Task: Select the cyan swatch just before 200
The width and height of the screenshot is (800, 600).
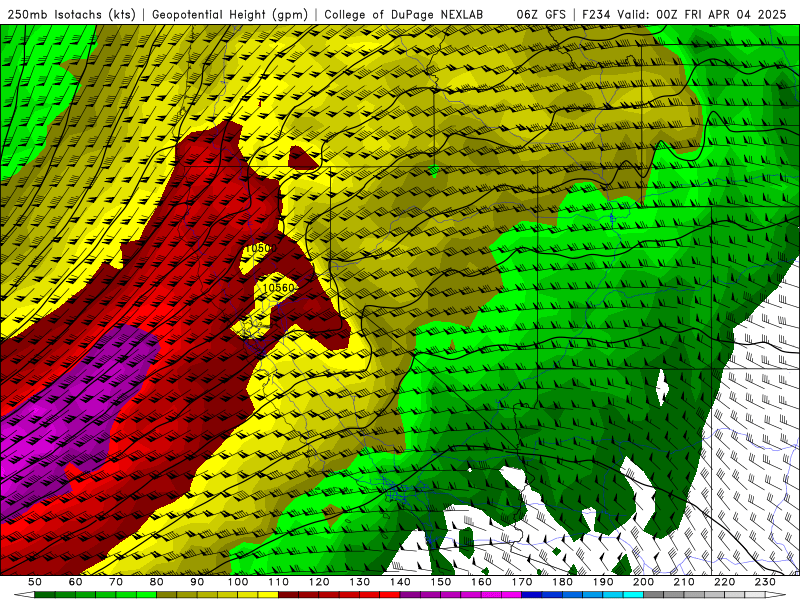Action: point(634,595)
